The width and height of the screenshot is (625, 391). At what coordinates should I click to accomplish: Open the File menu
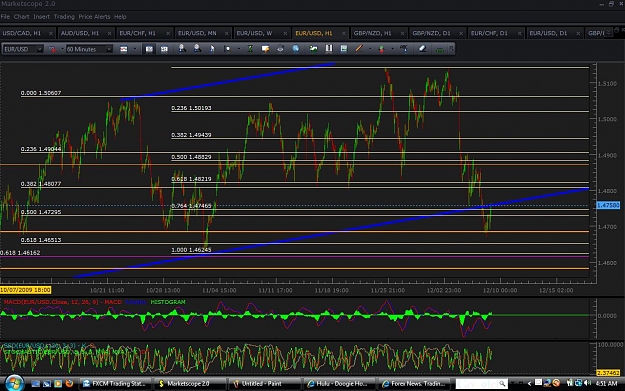[x=5, y=17]
